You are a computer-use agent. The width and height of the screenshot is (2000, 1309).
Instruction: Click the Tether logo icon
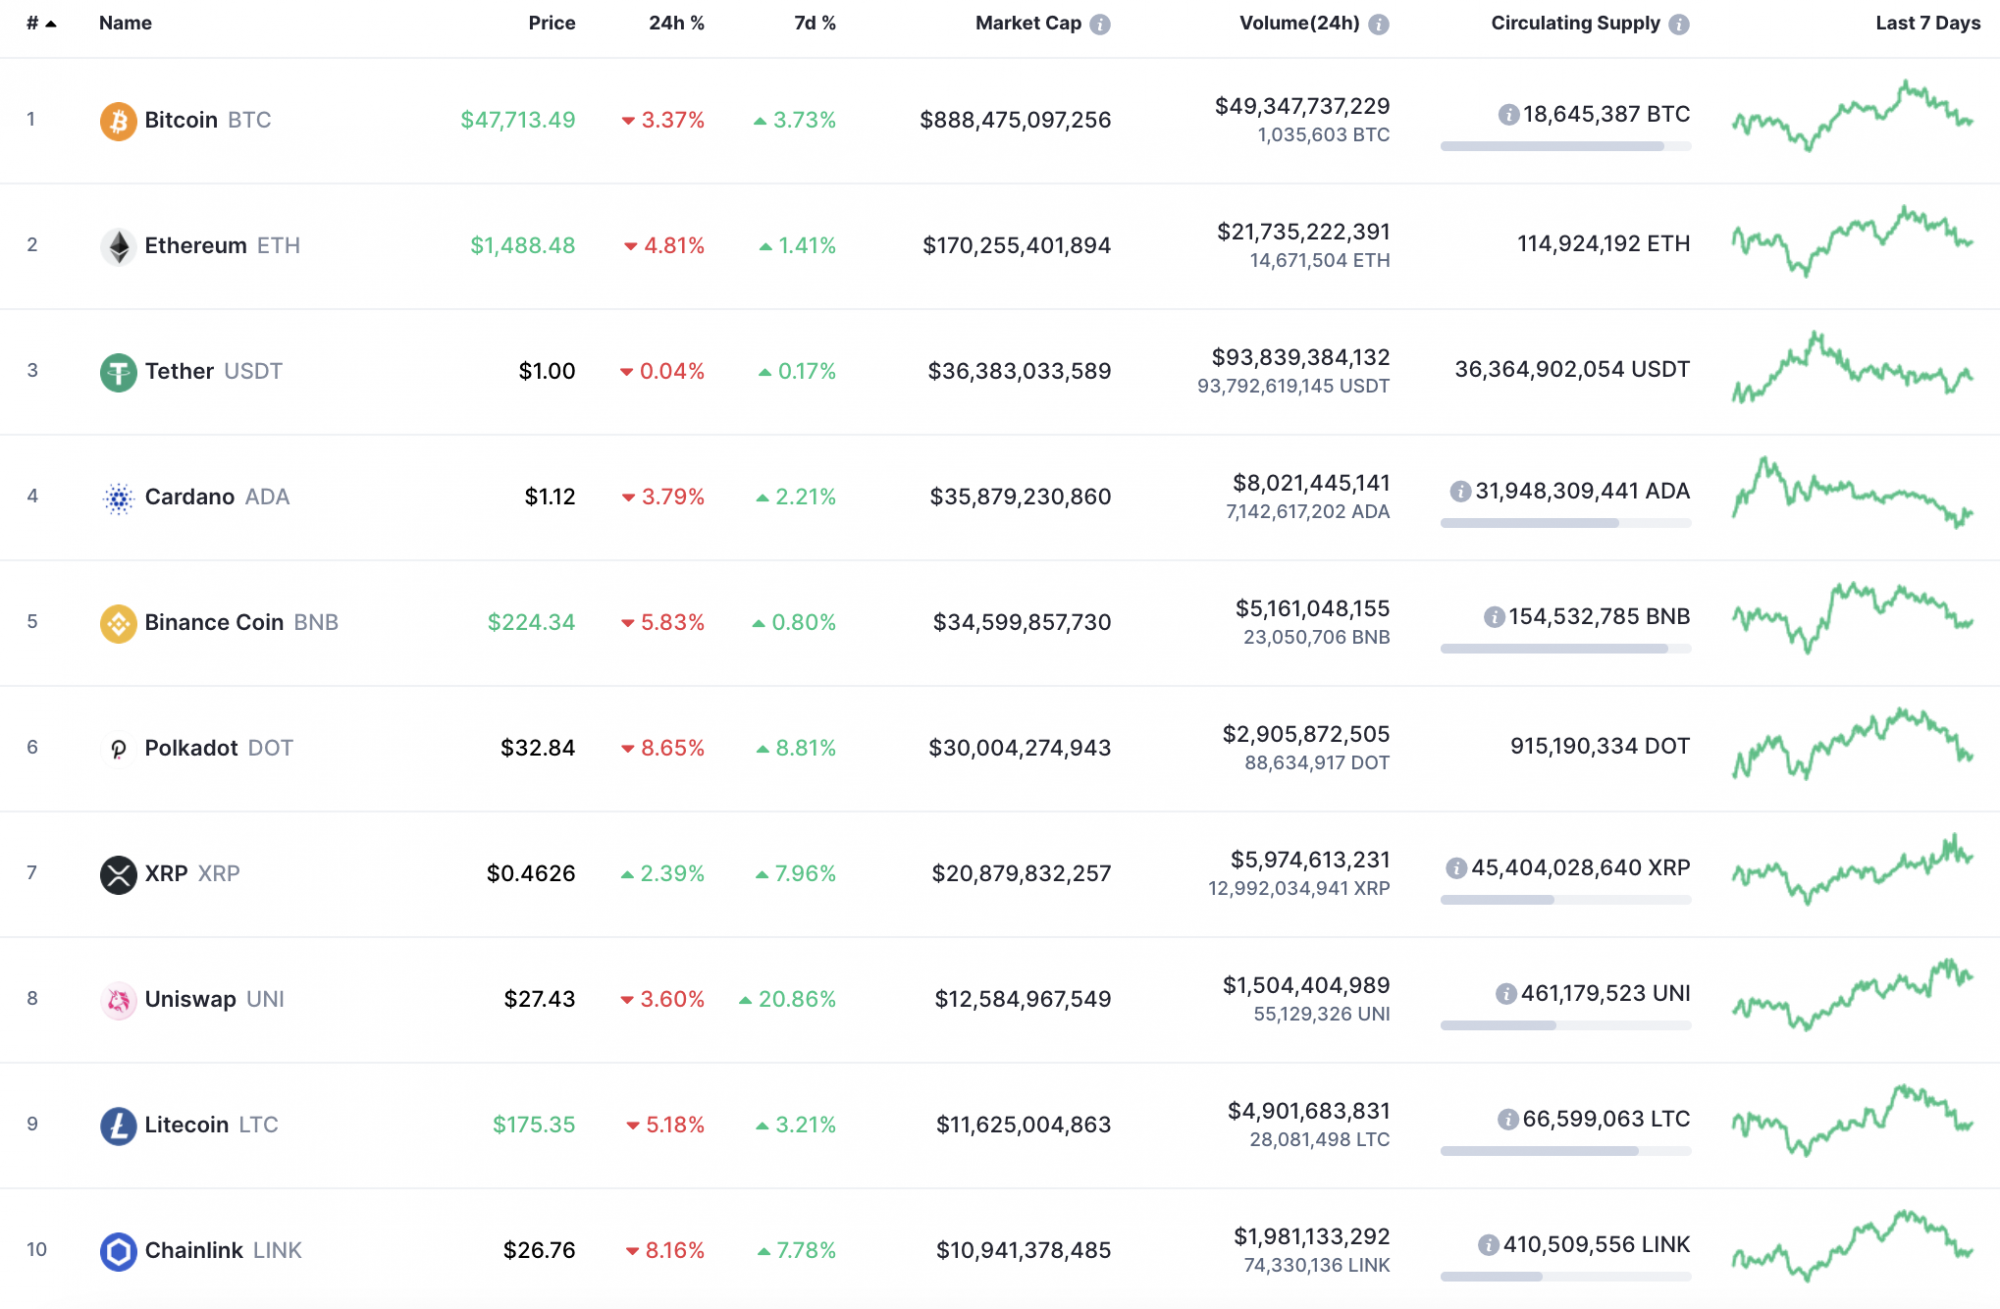(118, 372)
